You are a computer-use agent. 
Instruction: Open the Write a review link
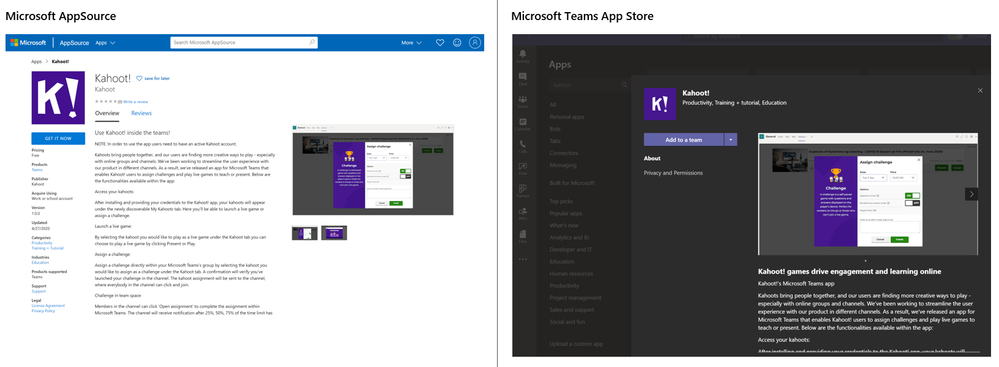[136, 101]
